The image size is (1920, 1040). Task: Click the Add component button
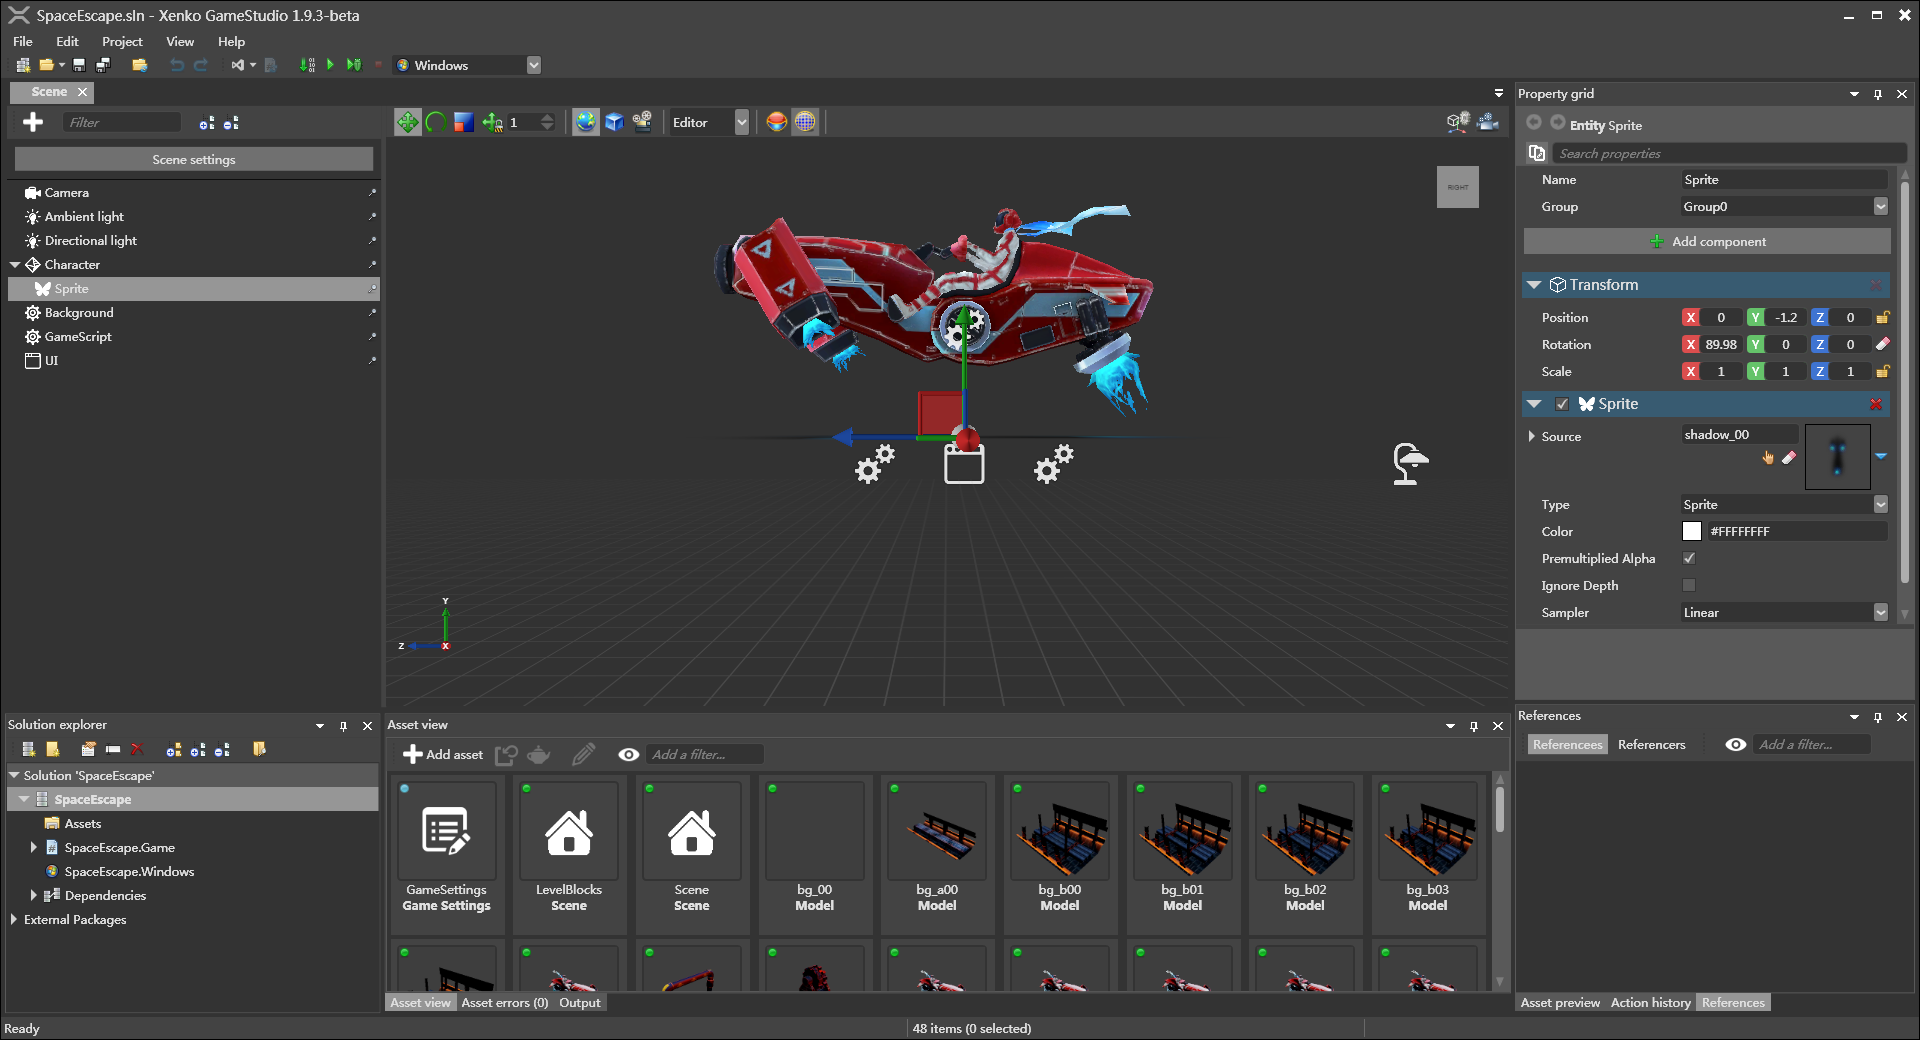coord(1707,241)
